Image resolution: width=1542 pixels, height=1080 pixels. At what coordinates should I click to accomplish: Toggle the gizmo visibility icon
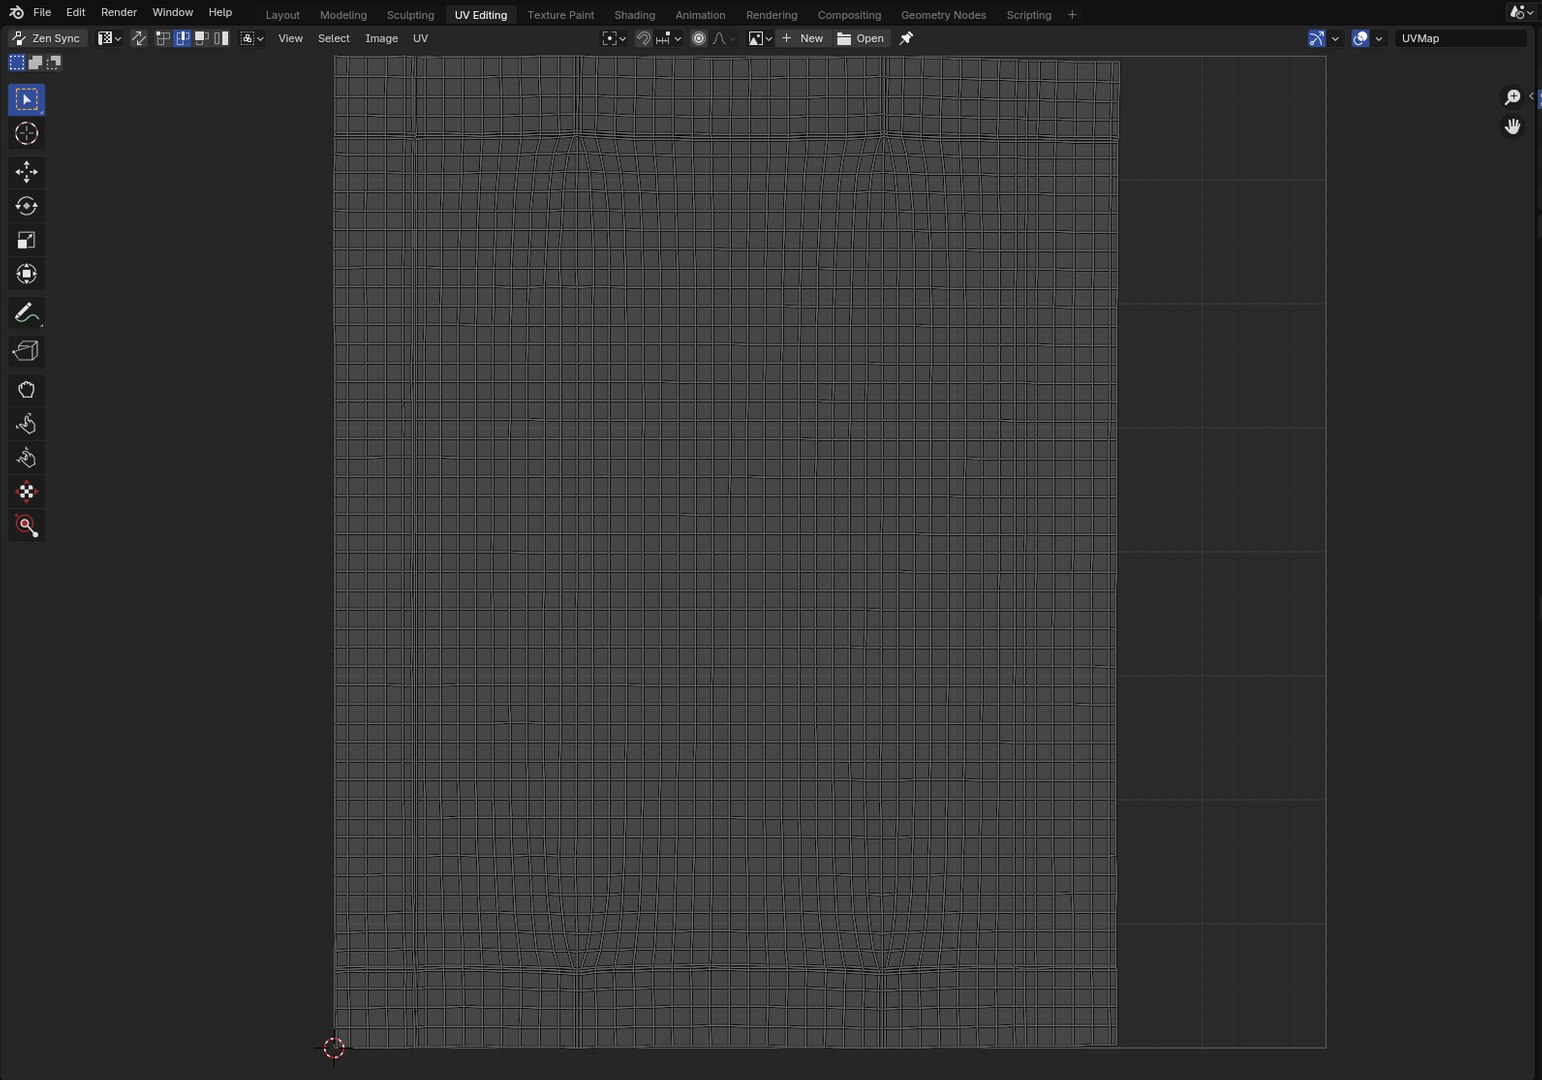click(1316, 38)
